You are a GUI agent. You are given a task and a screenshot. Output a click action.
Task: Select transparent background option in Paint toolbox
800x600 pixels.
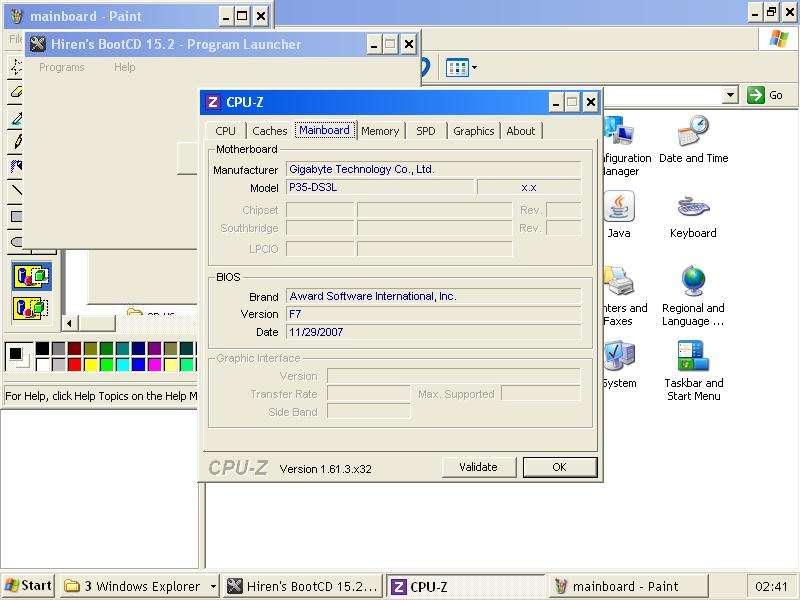31,307
